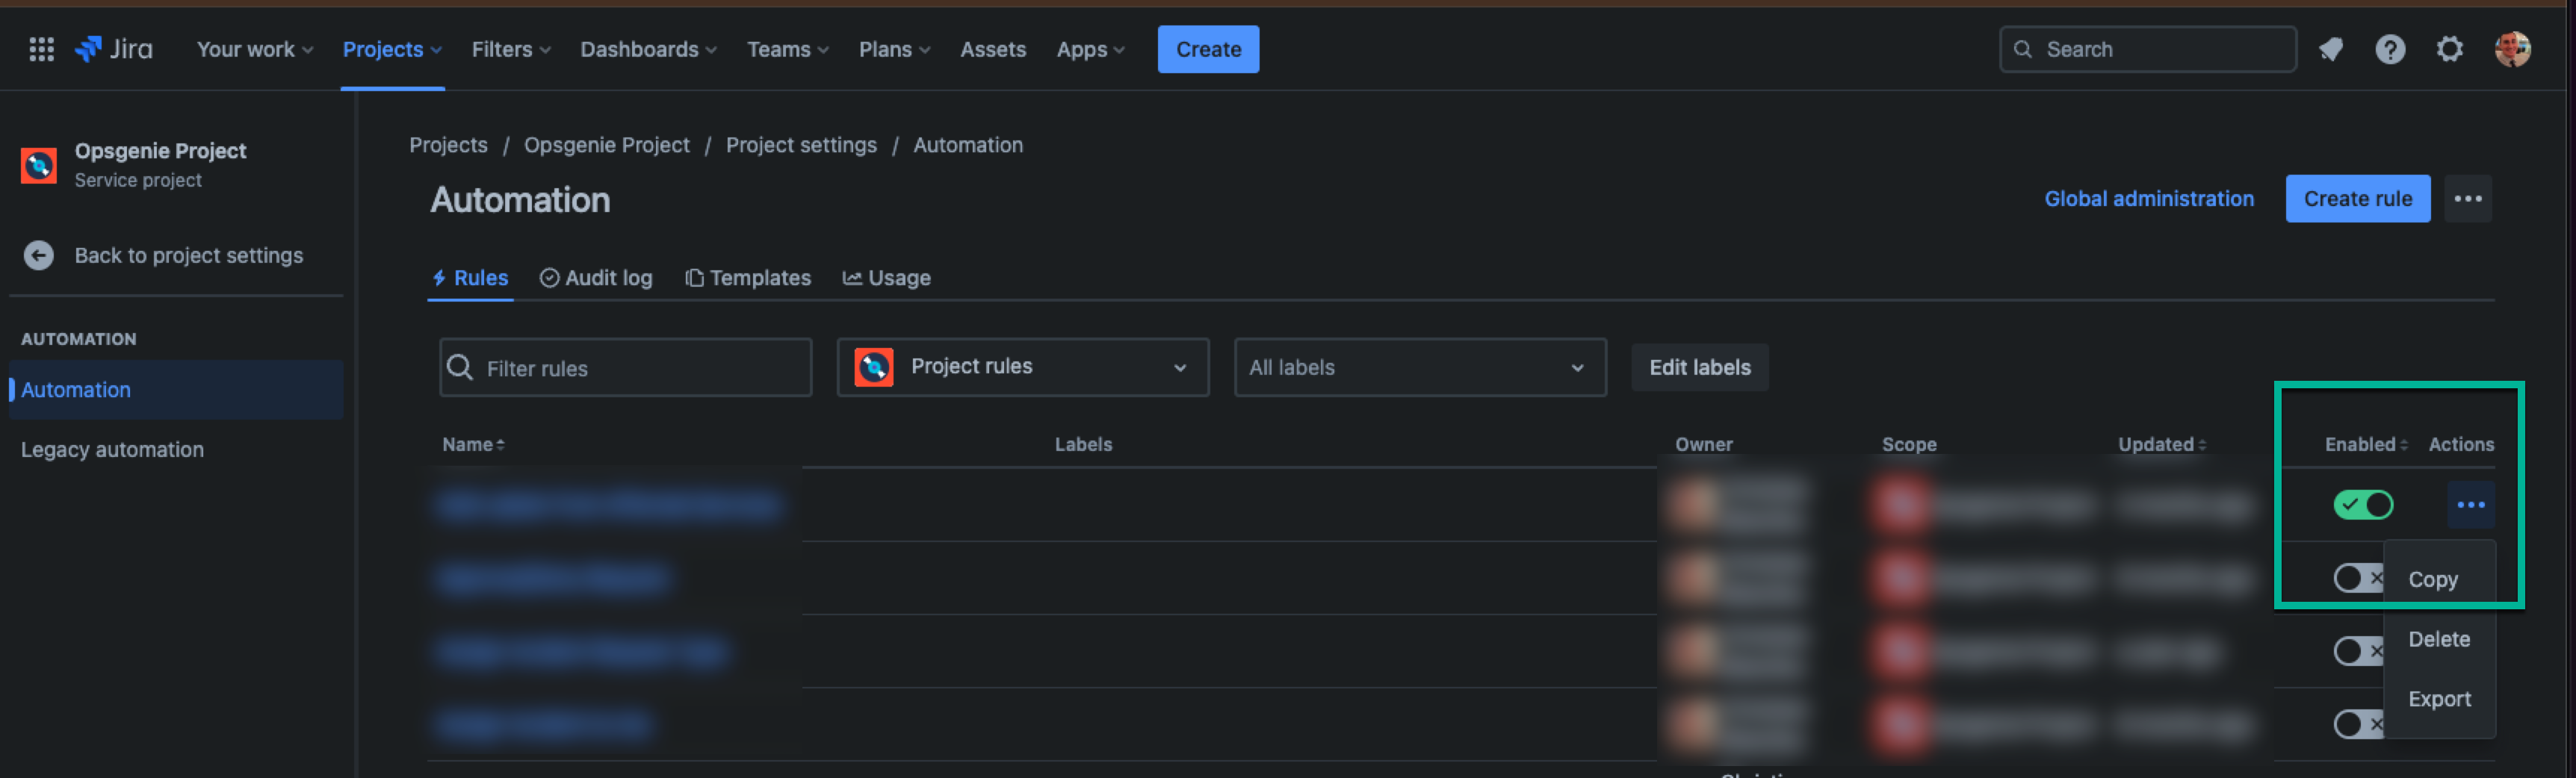Click the magnifier icon in Filter rules
Viewport: 2576px width, 778px height.
(x=460, y=368)
